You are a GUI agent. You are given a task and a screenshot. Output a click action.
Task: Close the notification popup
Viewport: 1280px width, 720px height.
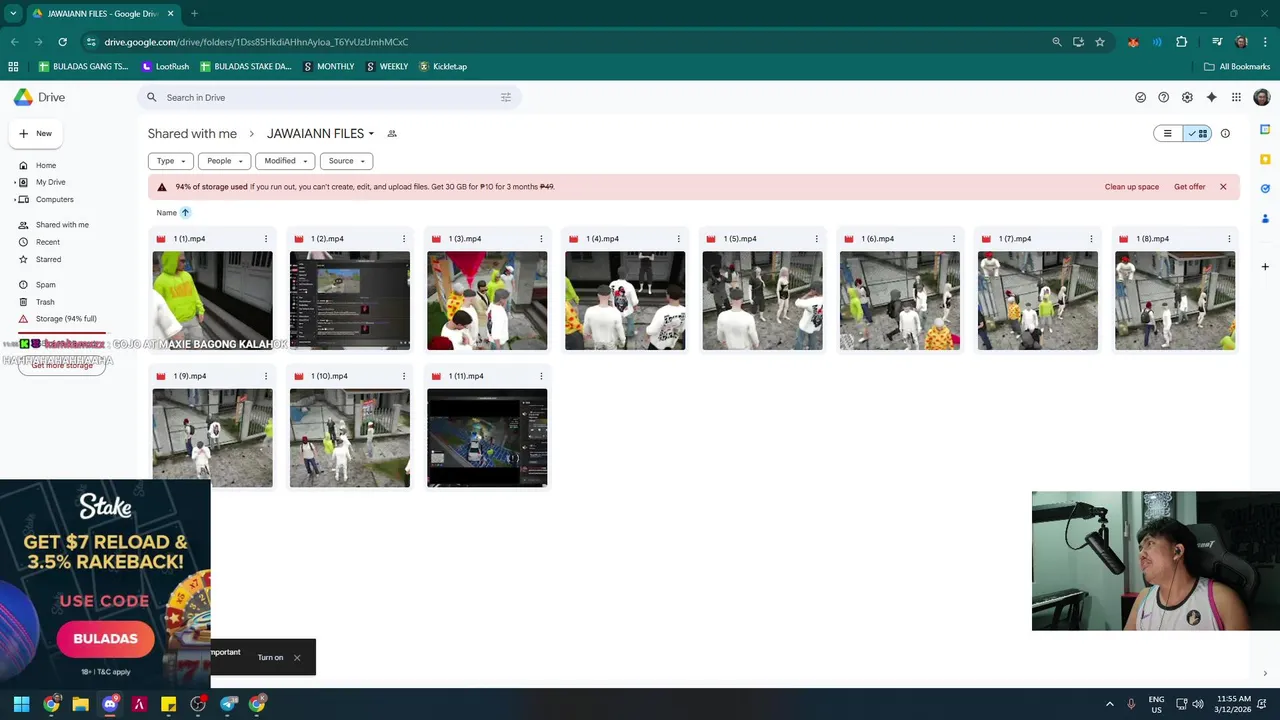pyautogui.click(x=297, y=657)
